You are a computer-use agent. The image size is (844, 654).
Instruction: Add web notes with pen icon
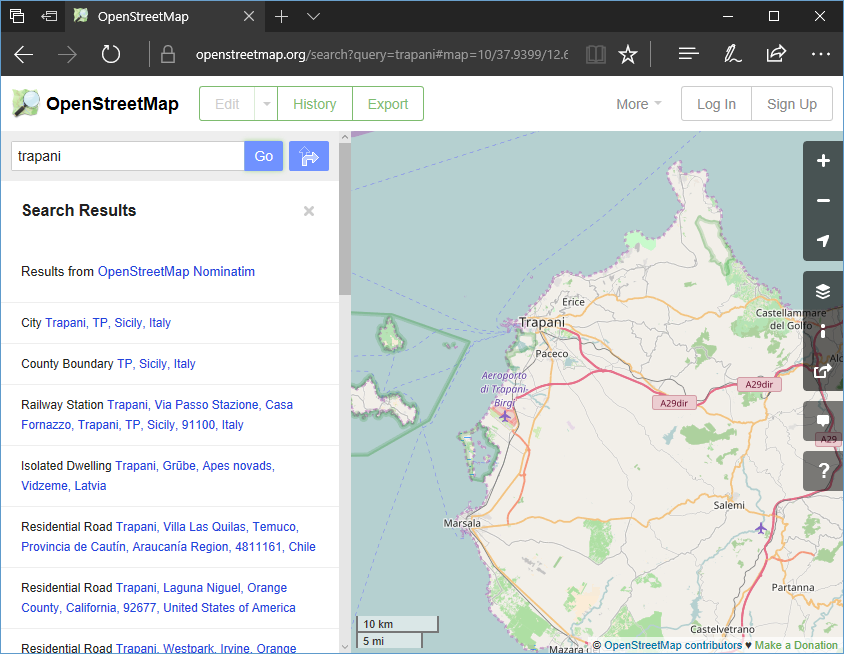point(732,54)
